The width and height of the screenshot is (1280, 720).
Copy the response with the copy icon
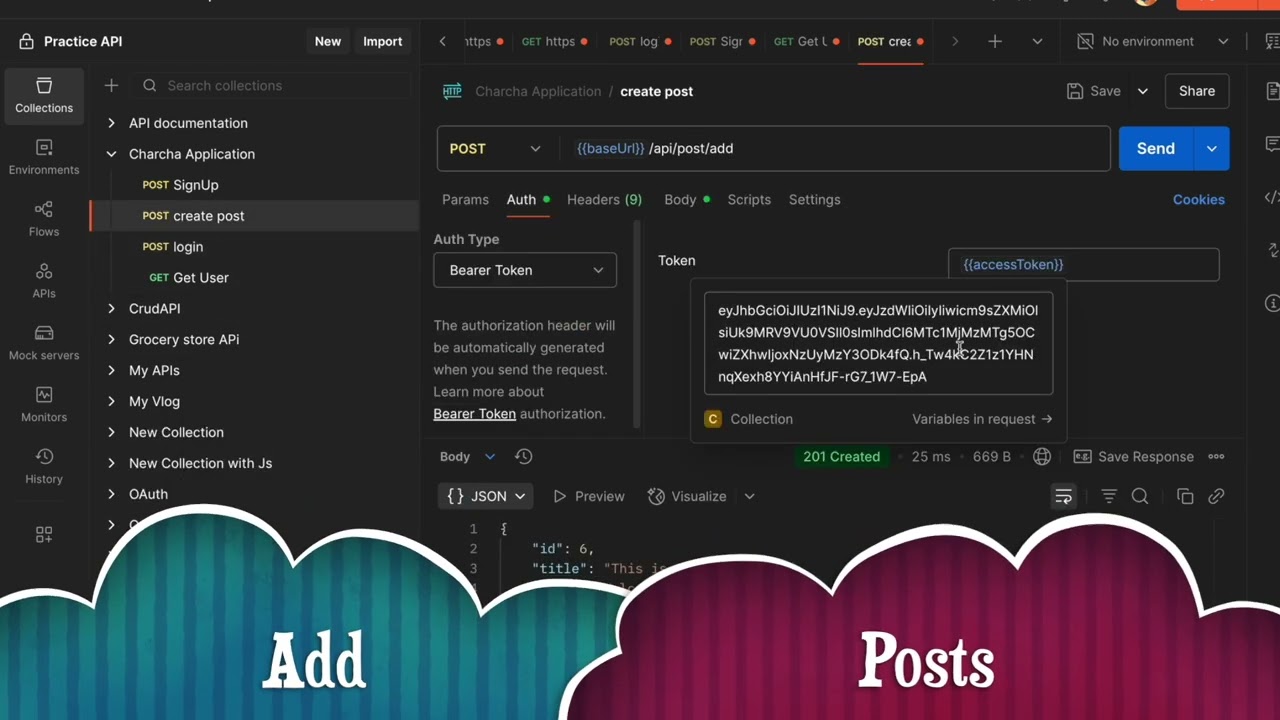point(1185,496)
